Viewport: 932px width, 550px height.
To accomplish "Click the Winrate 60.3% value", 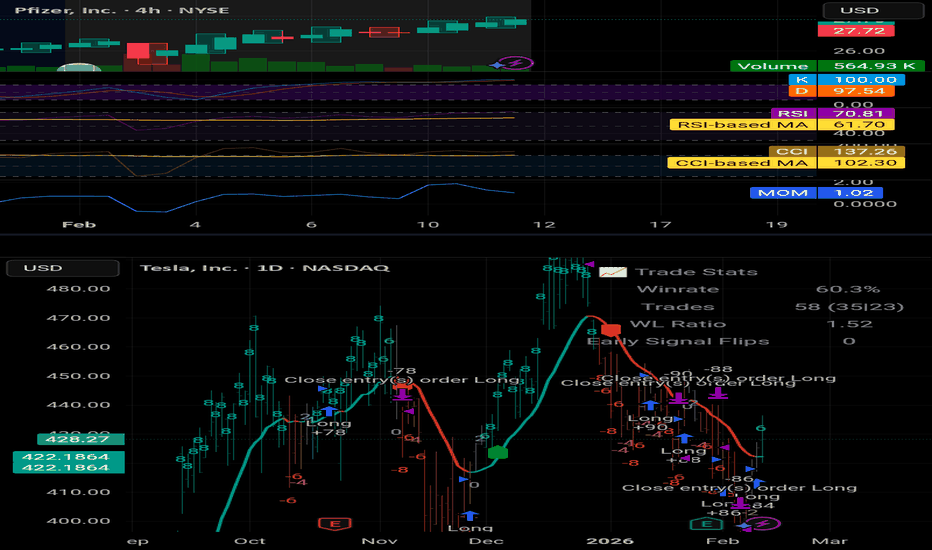I will 848,290.
